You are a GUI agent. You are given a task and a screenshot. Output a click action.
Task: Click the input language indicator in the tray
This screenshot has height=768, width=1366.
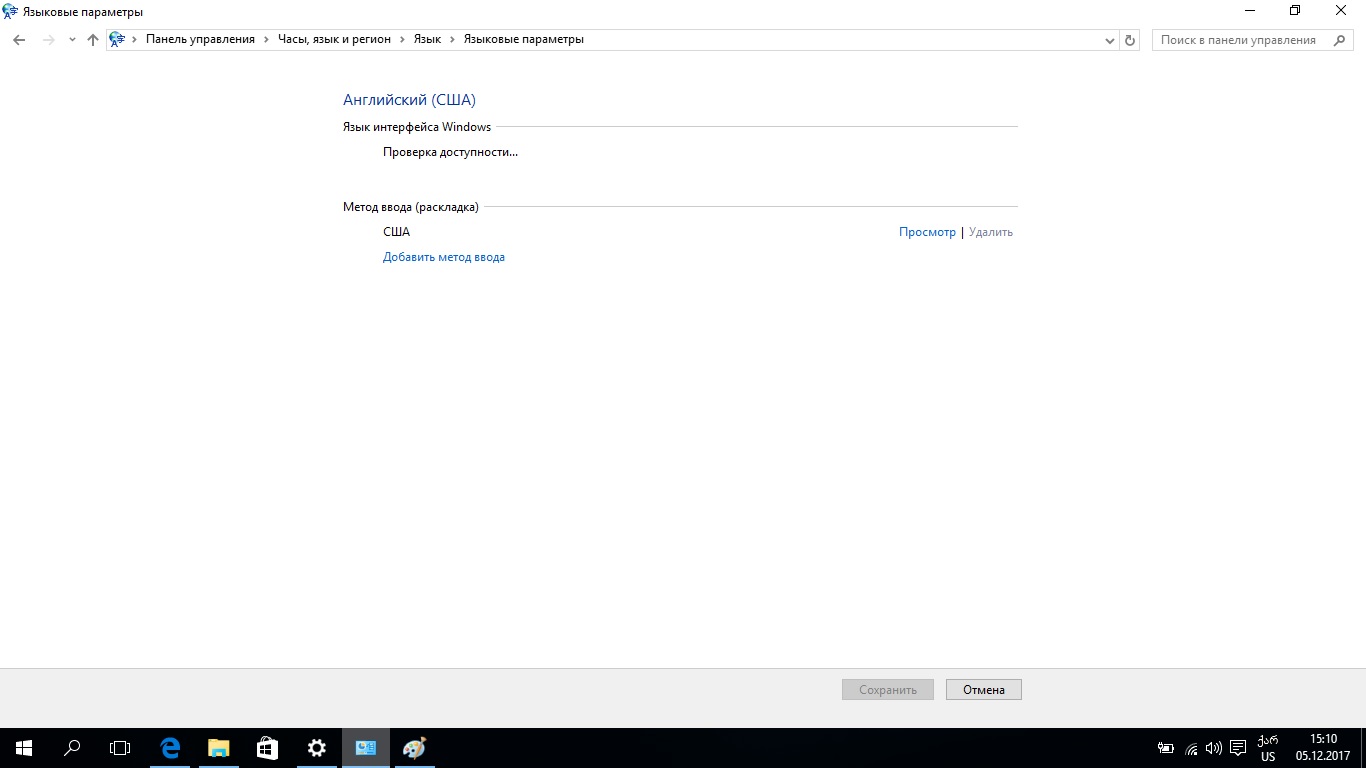pyautogui.click(x=1268, y=748)
